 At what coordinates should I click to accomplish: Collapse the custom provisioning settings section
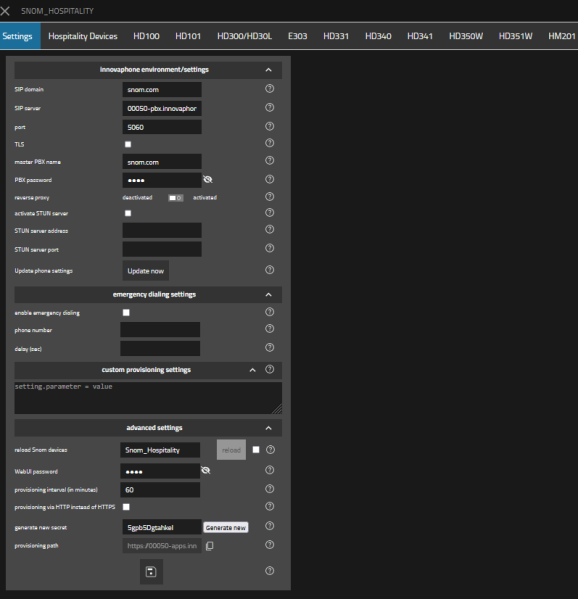253,370
